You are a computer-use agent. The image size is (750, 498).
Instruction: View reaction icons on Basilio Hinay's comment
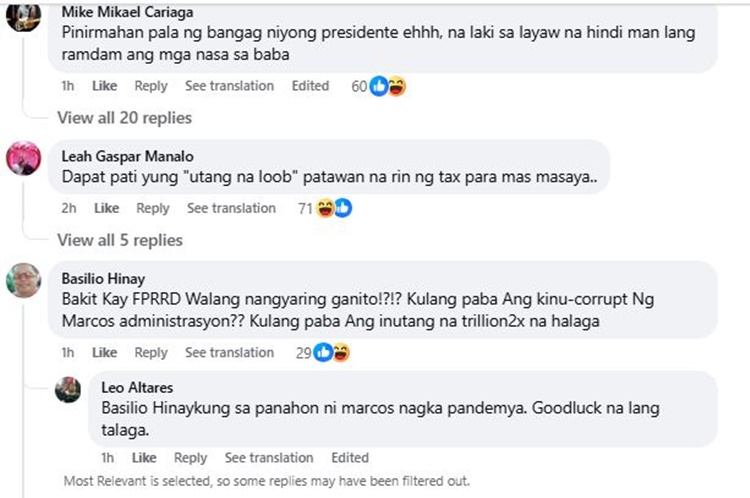click(x=332, y=352)
